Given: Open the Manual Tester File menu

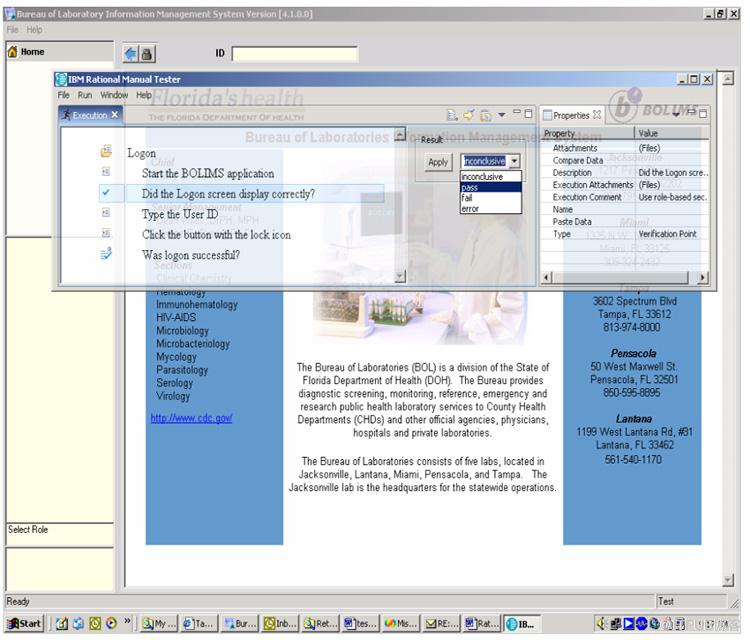Looking at the screenshot, I should point(64,95).
